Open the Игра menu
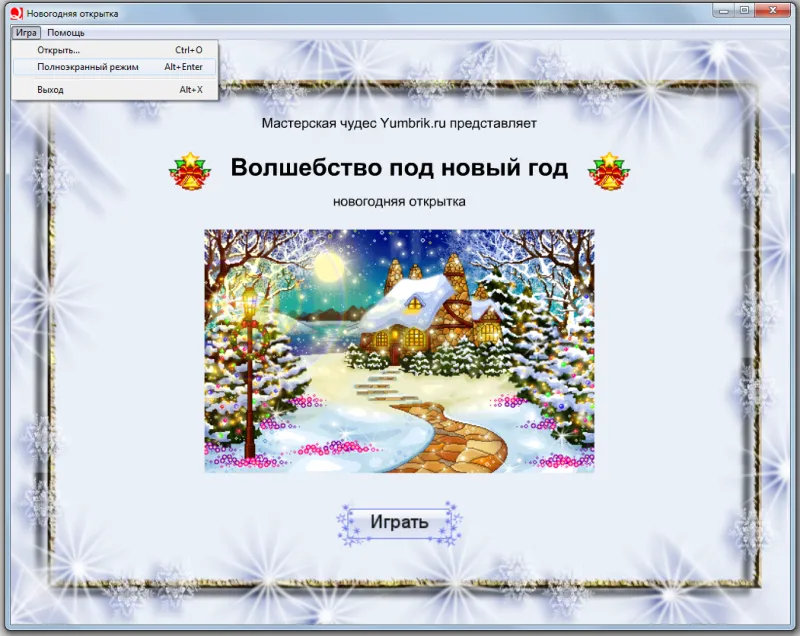The height and width of the screenshot is (636, 800). pyautogui.click(x=26, y=33)
